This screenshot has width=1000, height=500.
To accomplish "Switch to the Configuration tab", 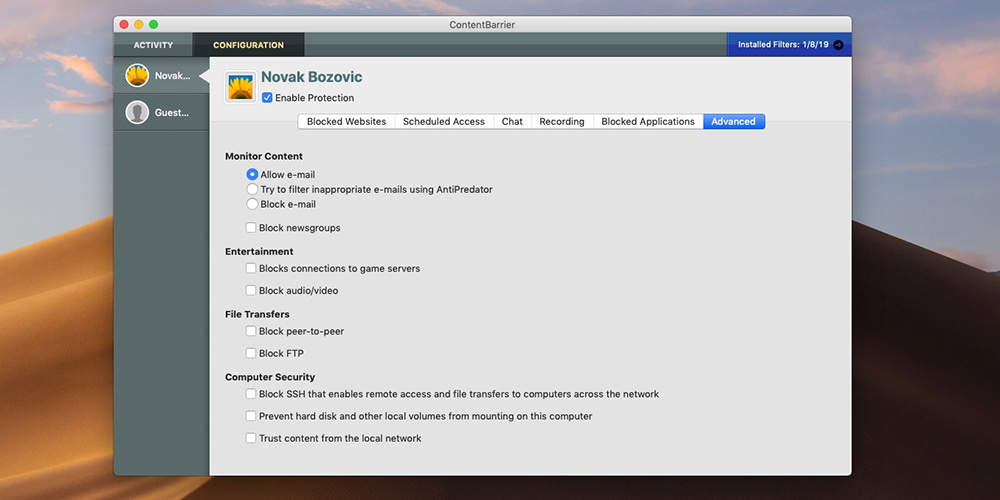I will 248,45.
